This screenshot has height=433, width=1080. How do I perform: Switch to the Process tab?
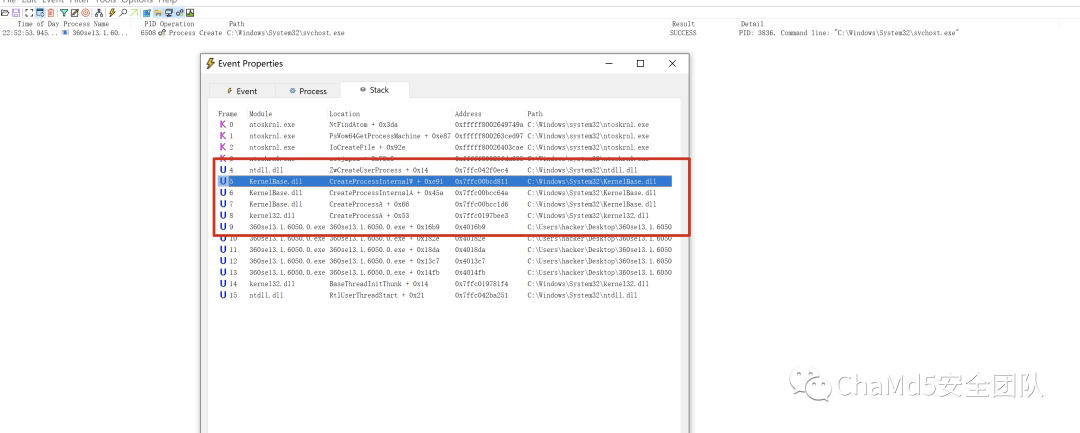point(307,91)
